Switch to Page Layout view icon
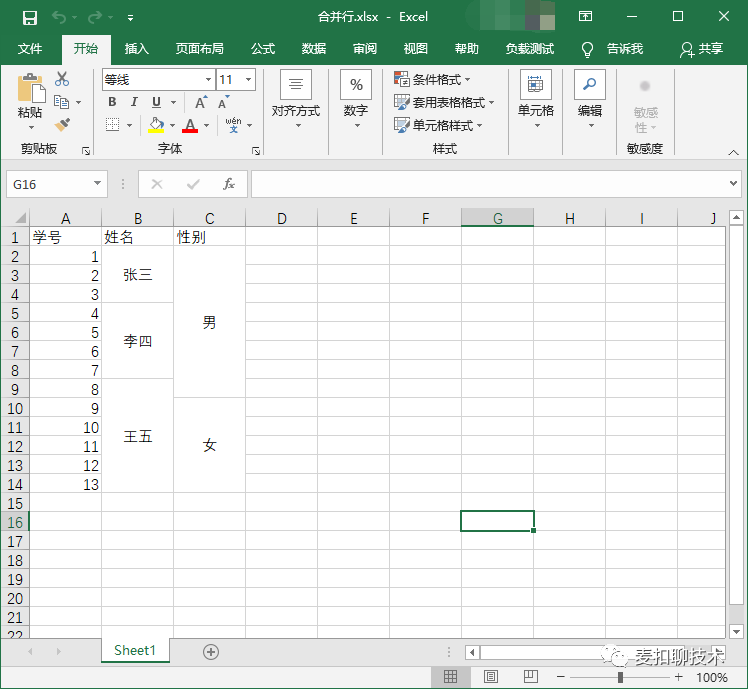This screenshot has width=748, height=689. (x=490, y=677)
